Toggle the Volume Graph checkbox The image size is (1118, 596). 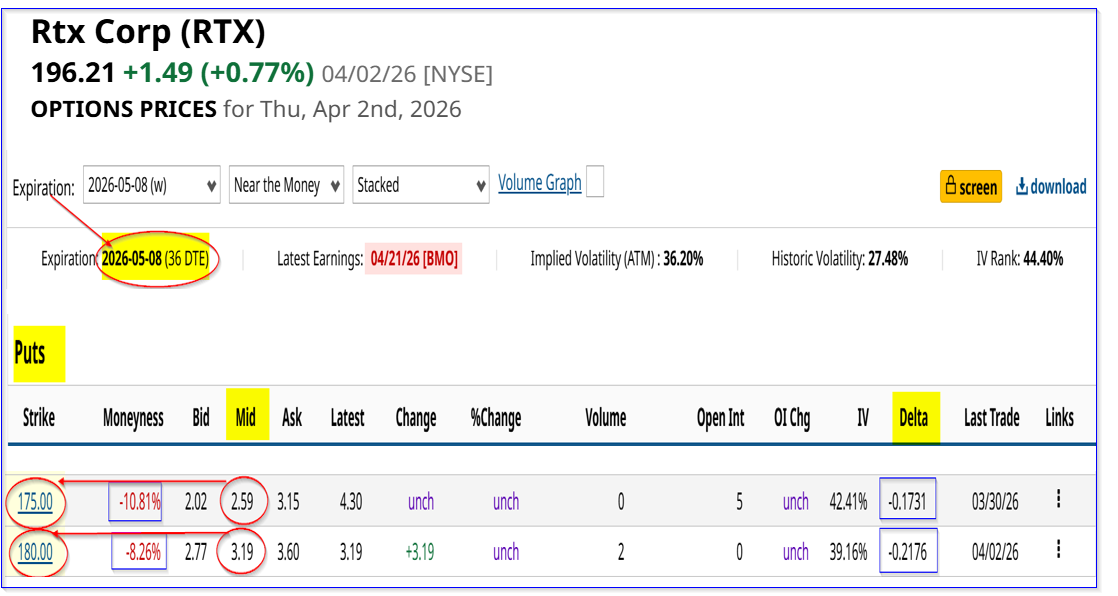pos(594,182)
